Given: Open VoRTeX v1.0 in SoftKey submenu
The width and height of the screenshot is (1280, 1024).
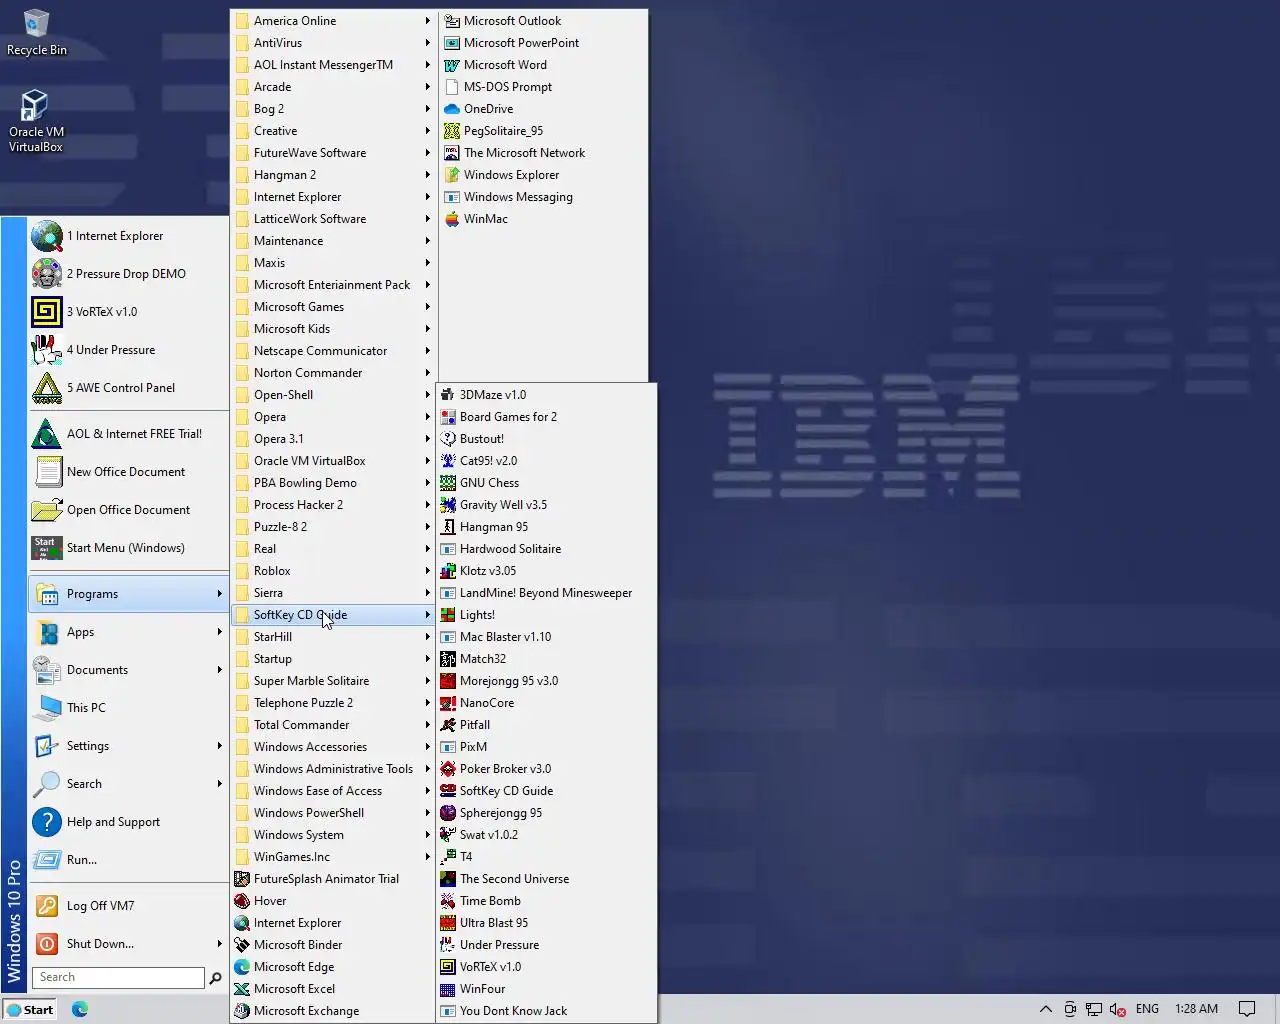Looking at the screenshot, I should click(546, 967).
